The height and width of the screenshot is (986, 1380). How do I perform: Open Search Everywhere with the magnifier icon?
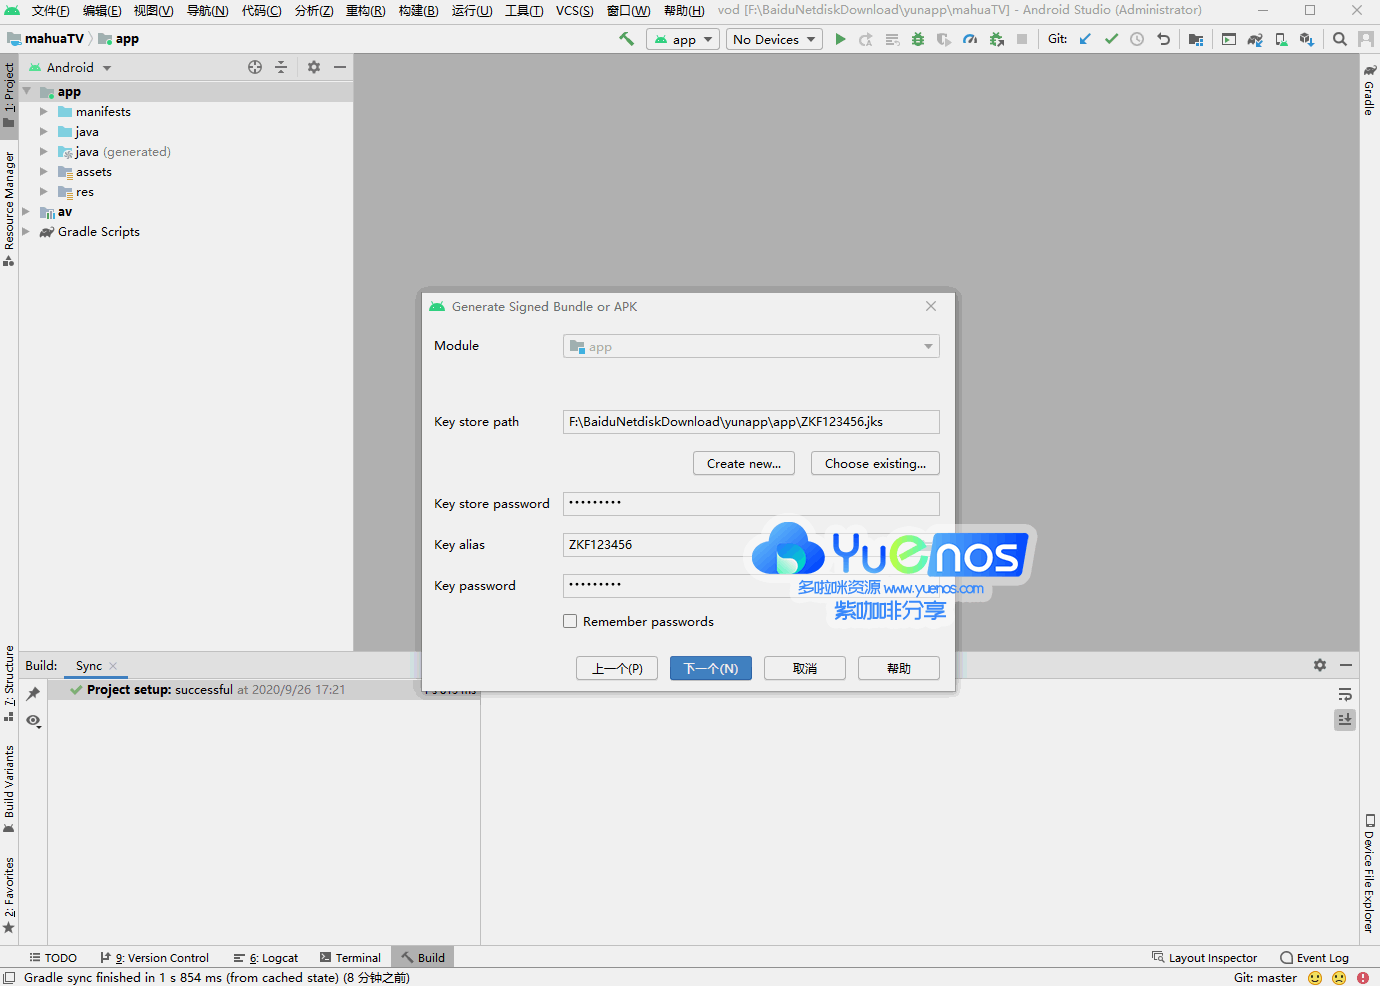pos(1339,39)
